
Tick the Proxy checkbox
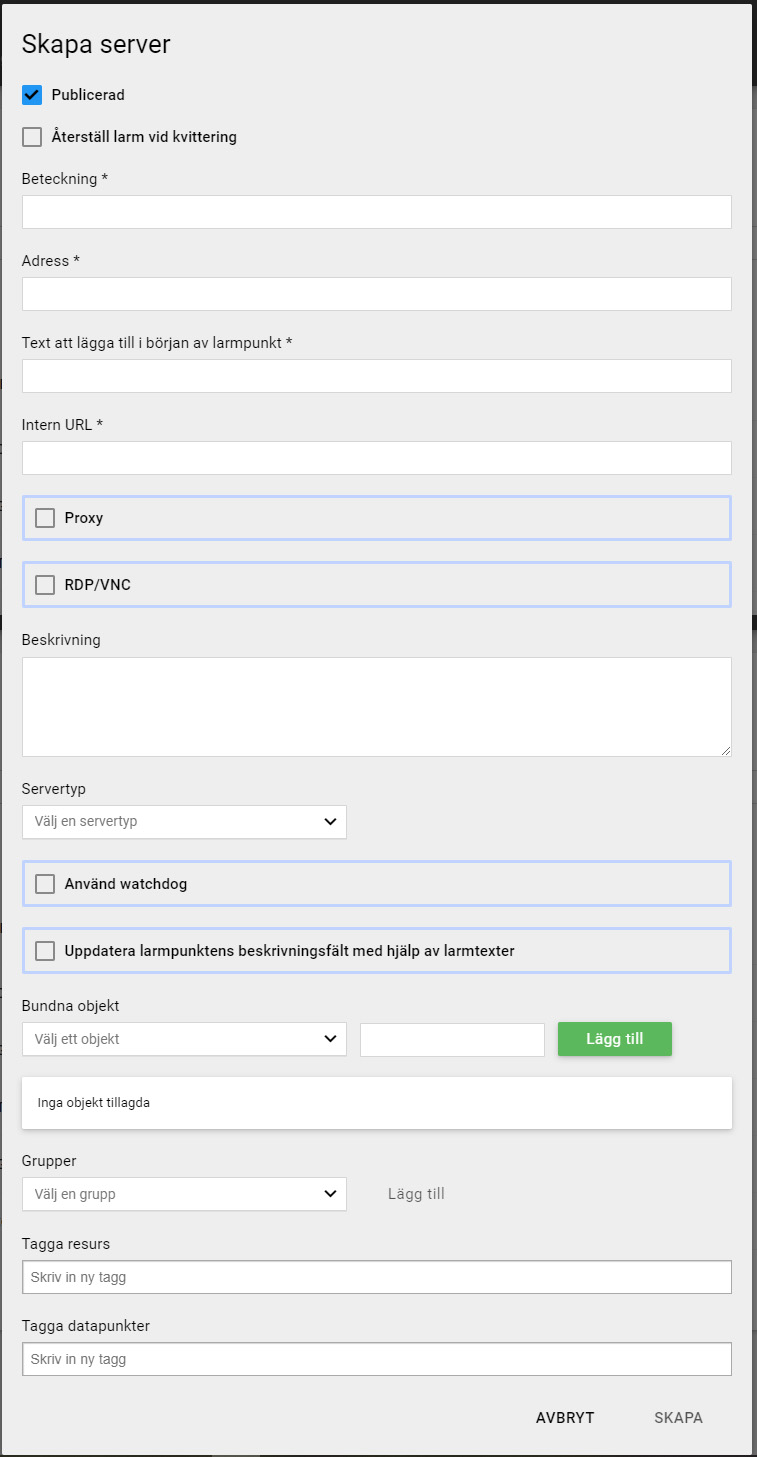pos(45,518)
